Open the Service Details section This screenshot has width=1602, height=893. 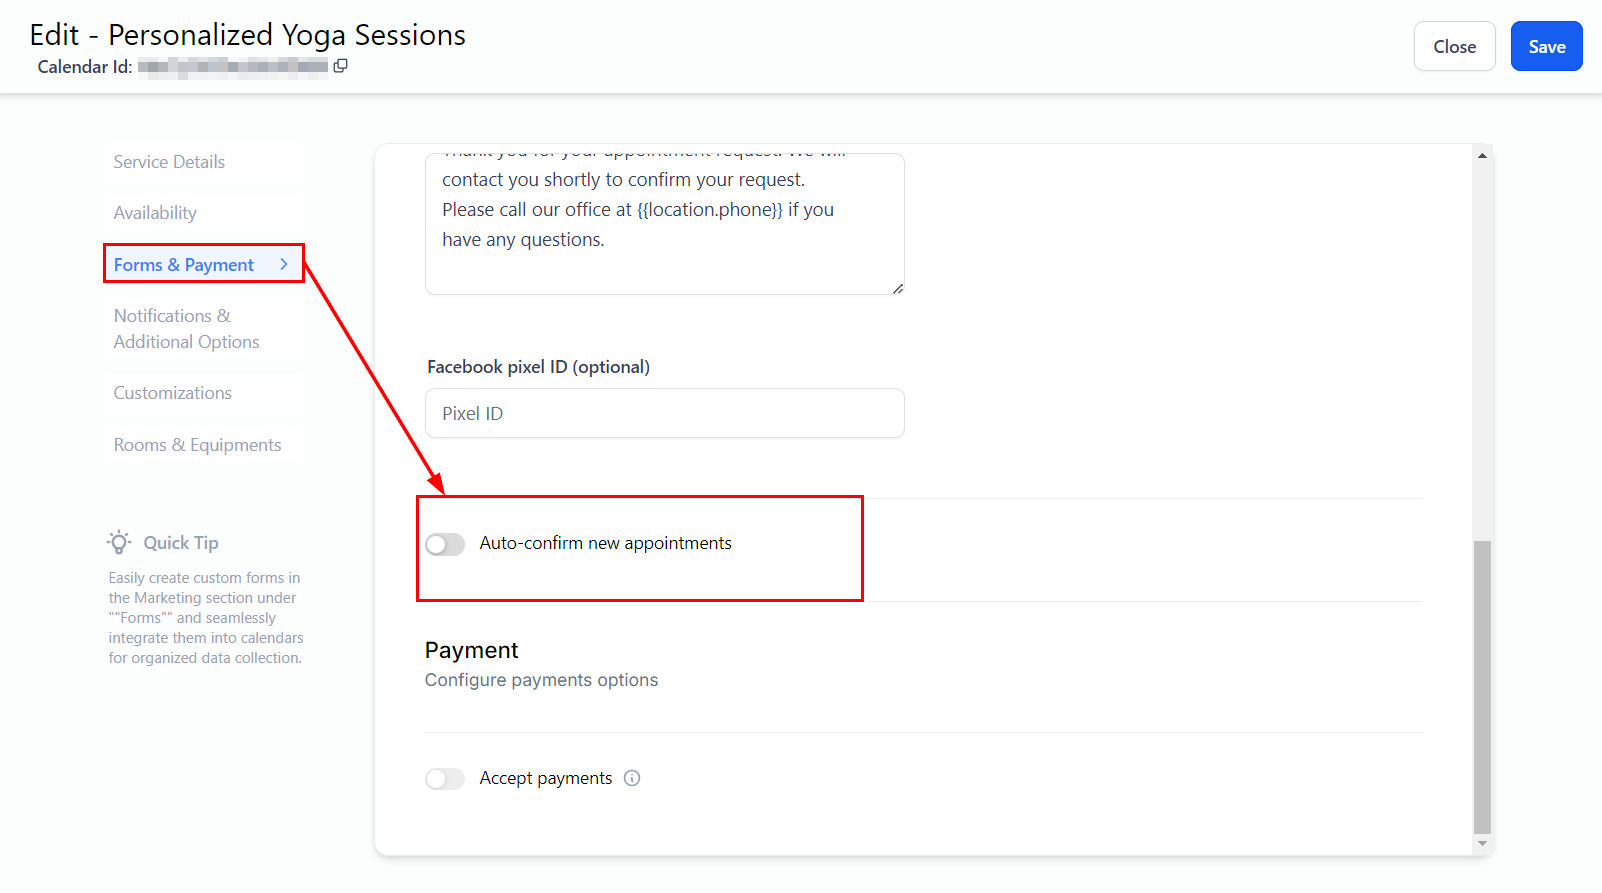click(x=169, y=162)
